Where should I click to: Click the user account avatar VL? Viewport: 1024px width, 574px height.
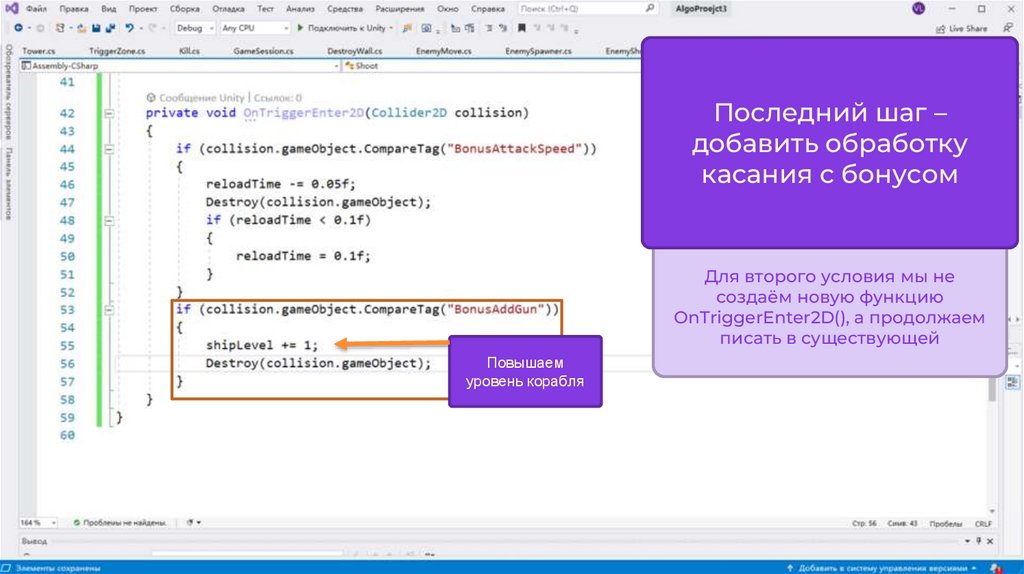(919, 8)
